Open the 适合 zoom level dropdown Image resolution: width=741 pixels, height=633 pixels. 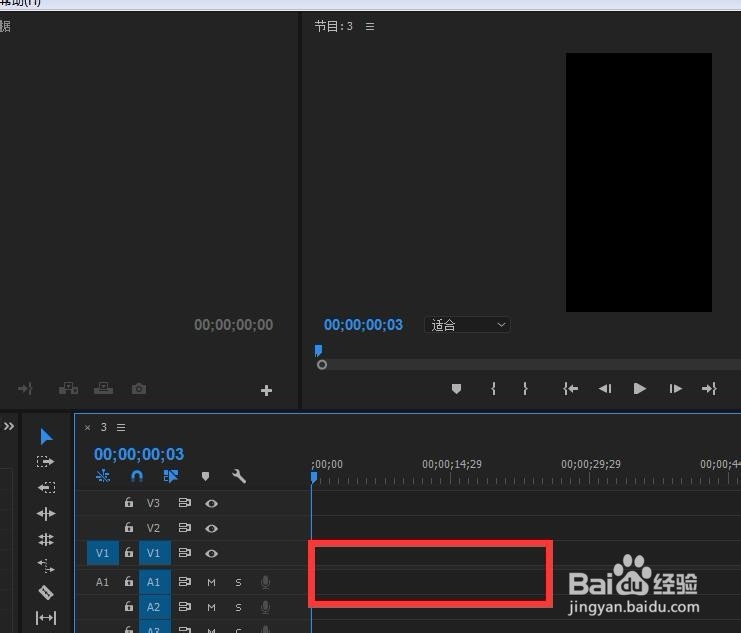click(467, 325)
